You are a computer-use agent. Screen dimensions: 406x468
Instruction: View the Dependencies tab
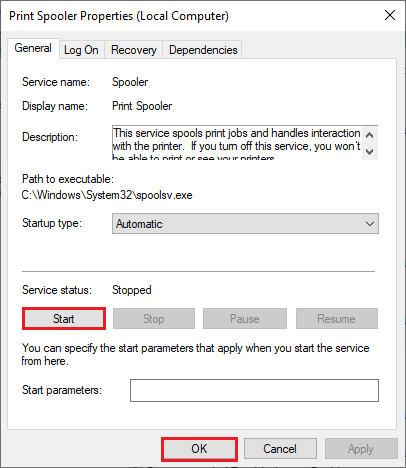pos(203,50)
